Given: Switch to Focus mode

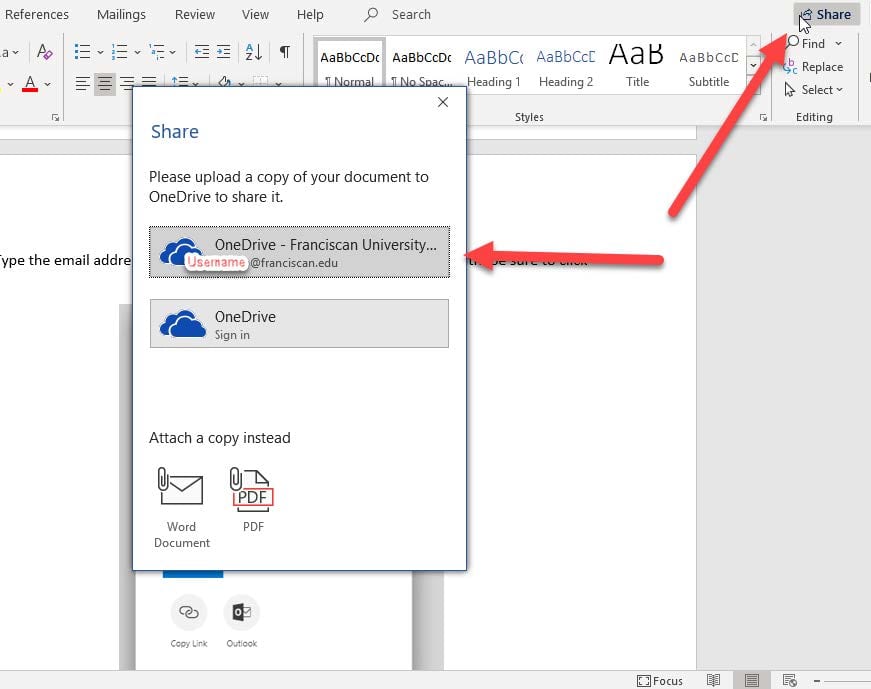Looking at the screenshot, I should (x=660, y=681).
